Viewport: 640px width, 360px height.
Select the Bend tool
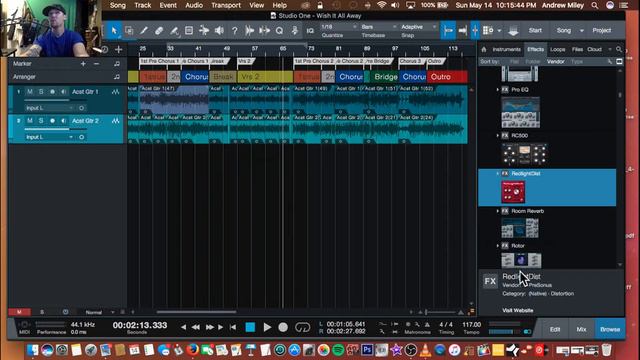tap(204, 31)
